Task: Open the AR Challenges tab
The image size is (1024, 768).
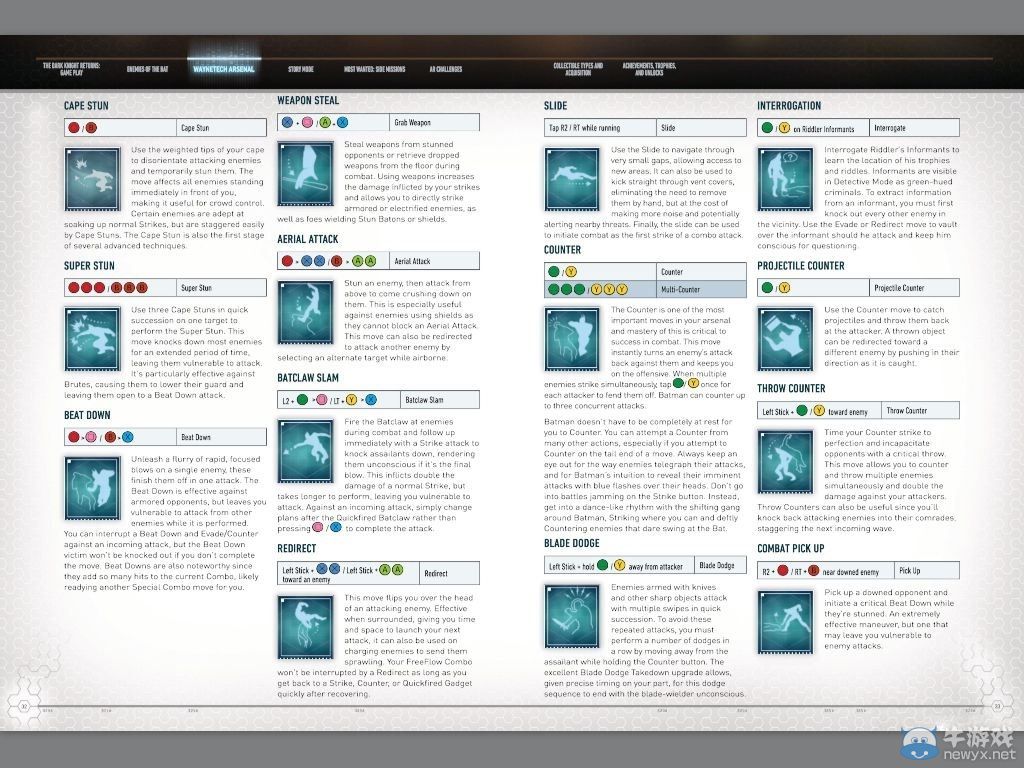Action: point(446,69)
